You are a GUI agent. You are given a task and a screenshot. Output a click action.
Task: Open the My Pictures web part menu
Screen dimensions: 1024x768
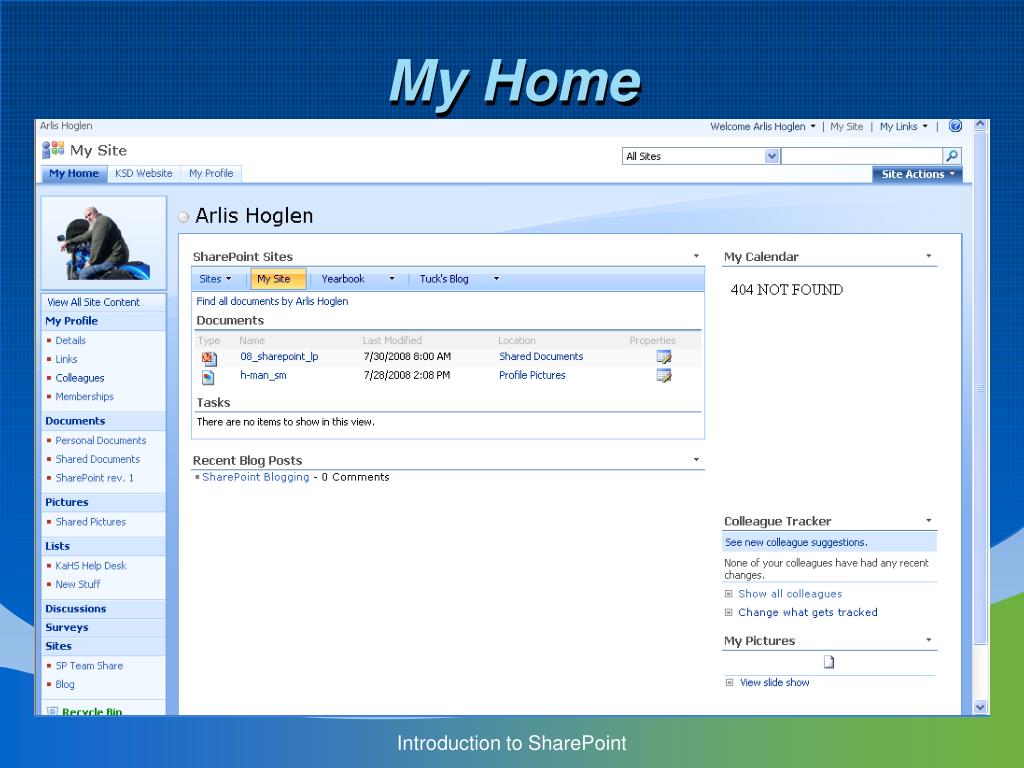pyautogui.click(x=929, y=640)
